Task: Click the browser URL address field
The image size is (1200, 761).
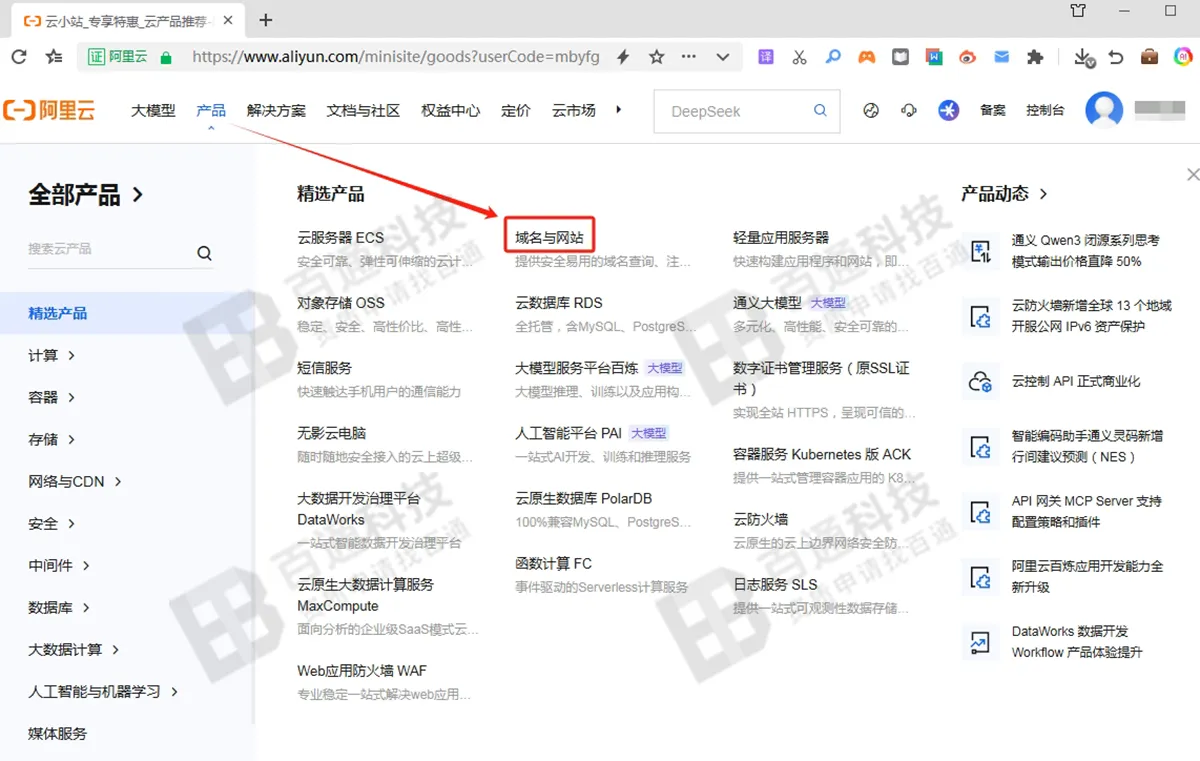Action: pos(395,57)
